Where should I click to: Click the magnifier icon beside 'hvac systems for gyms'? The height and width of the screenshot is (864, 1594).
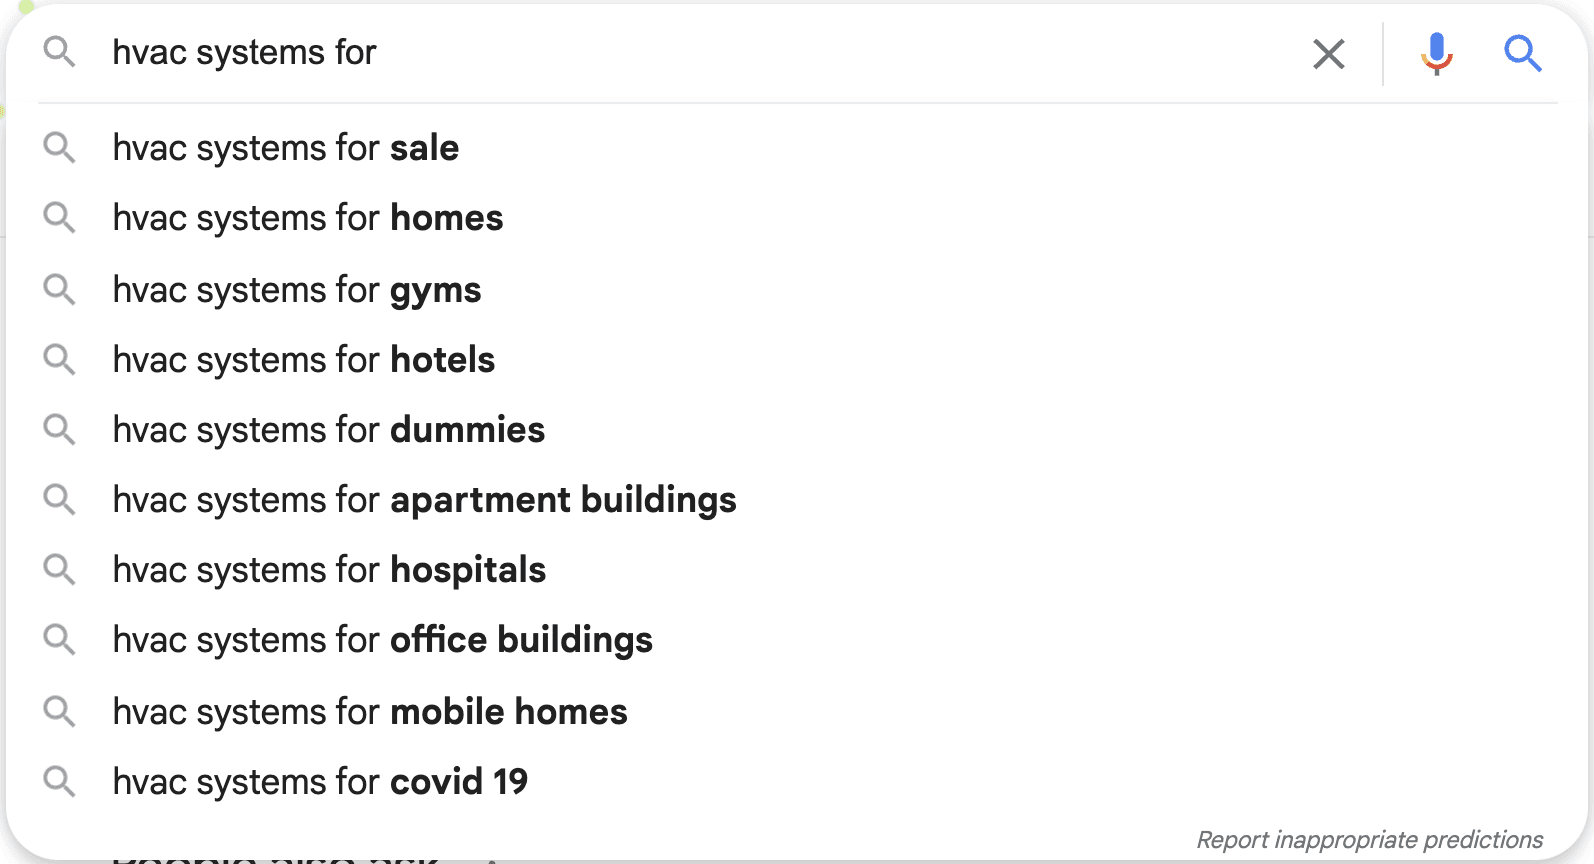click(x=60, y=289)
